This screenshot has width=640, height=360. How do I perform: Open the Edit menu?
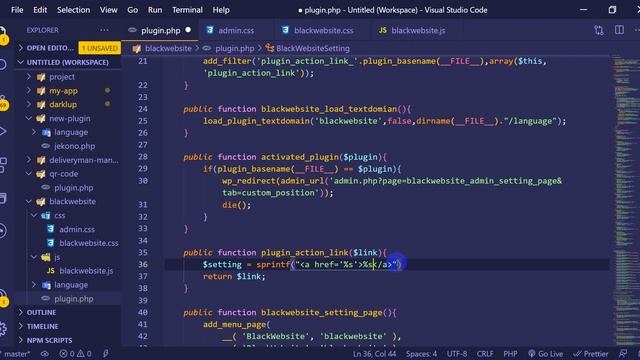40,10
